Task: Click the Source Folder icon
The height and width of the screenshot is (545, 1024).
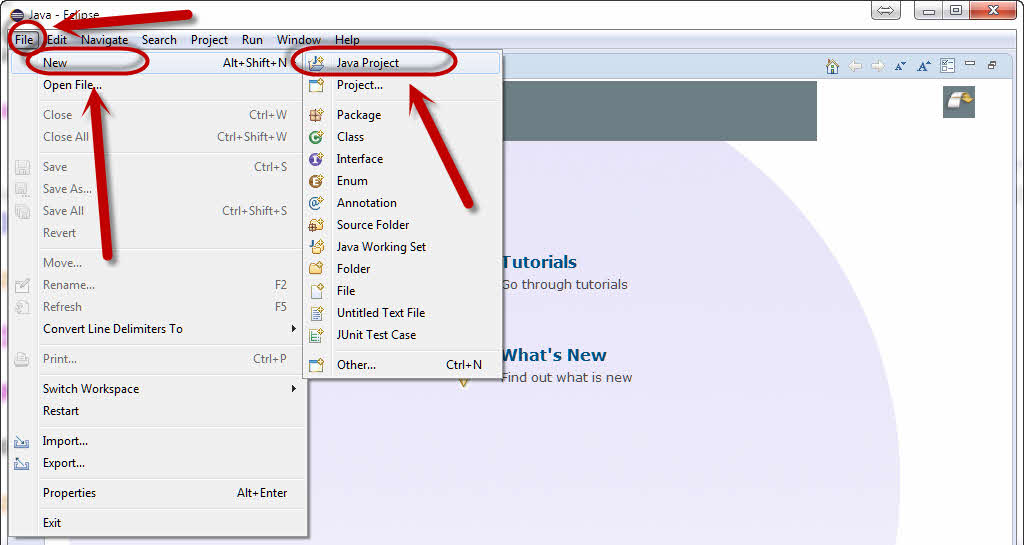Action: [317, 225]
